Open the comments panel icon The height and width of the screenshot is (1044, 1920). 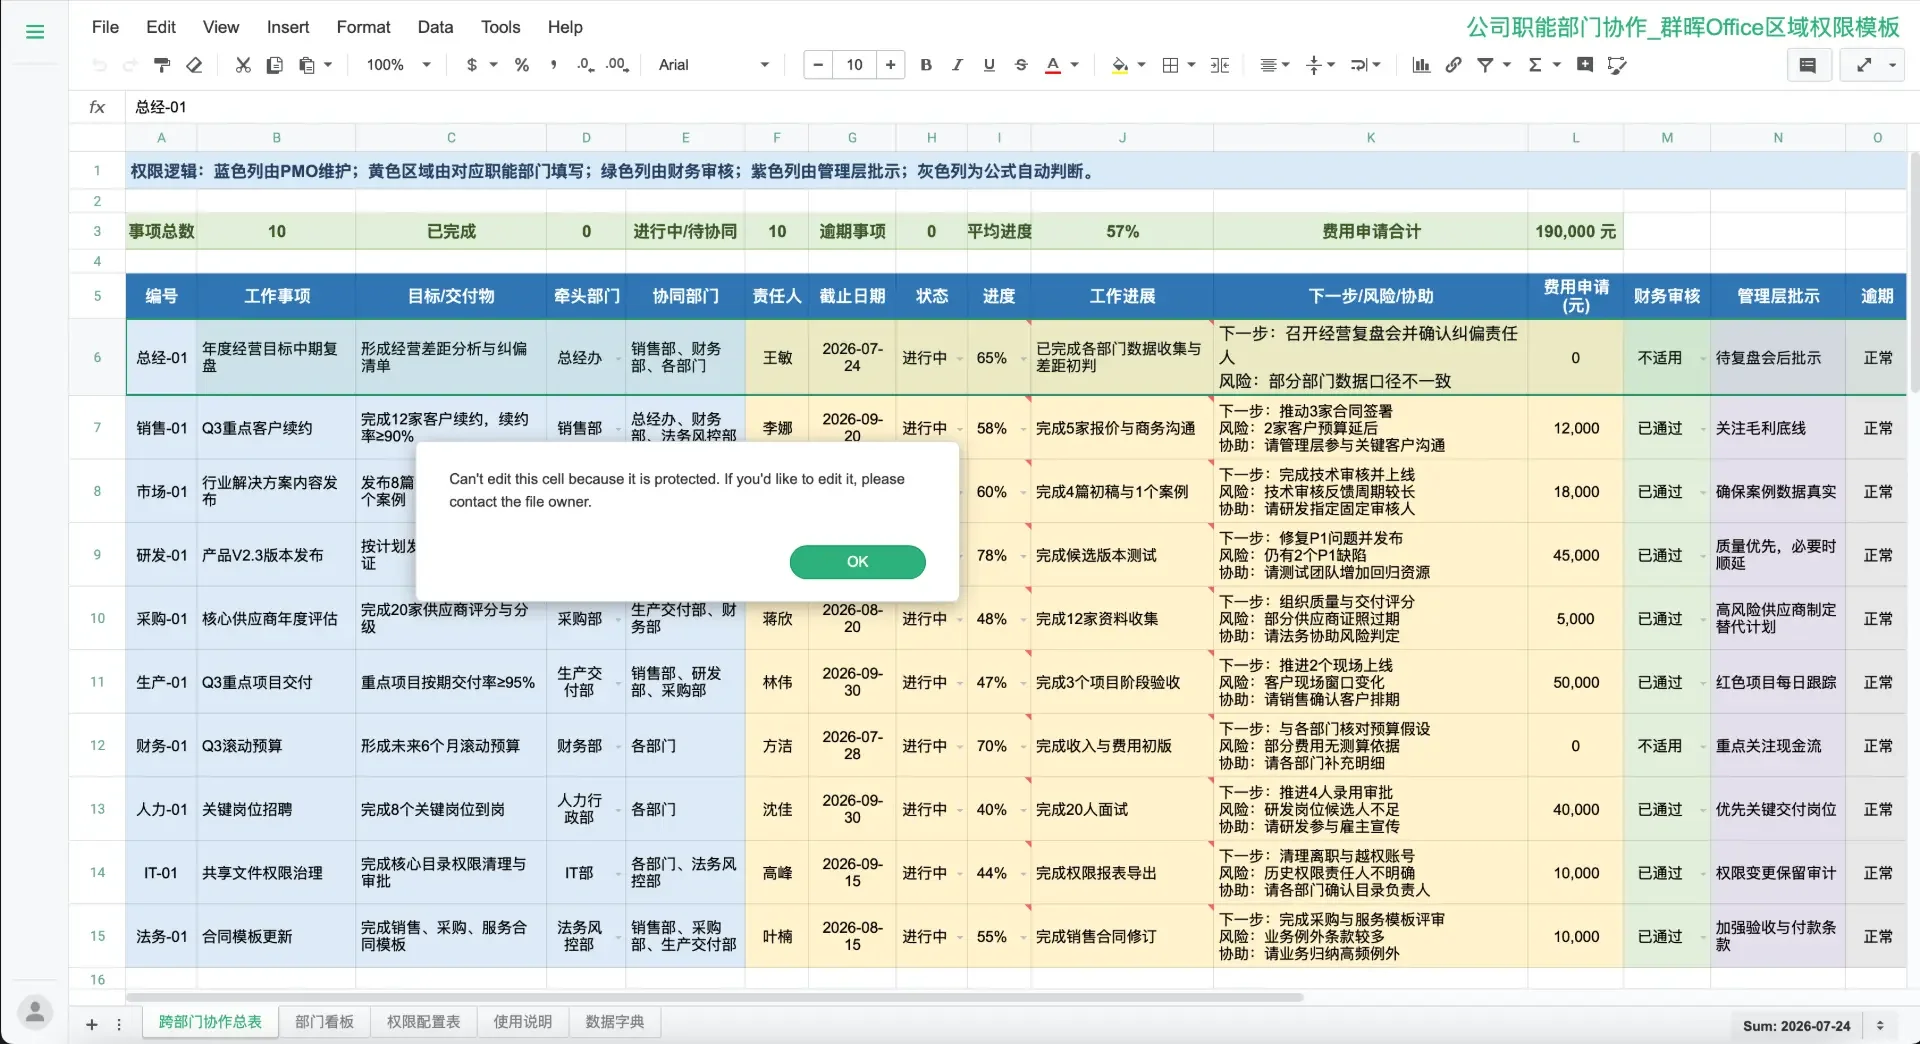pyautogui.click(x=1808, y=65)
